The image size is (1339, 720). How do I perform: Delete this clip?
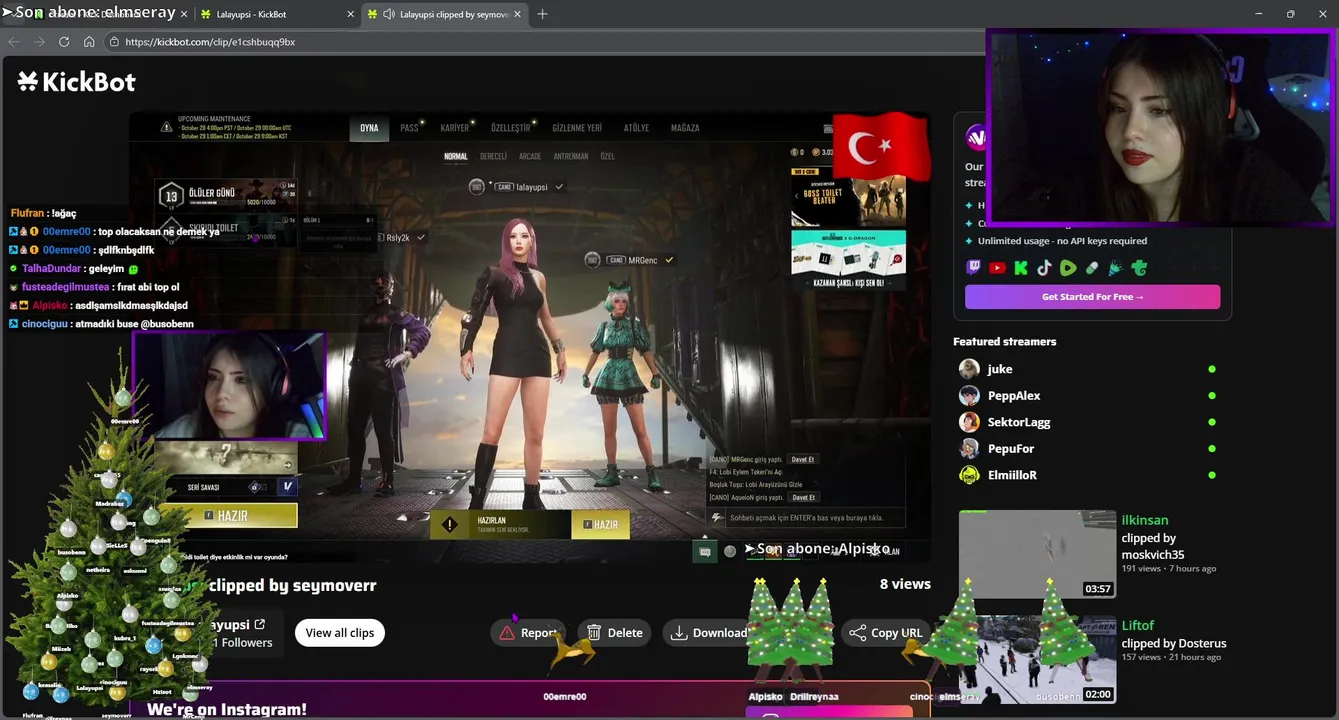coord(615,633)
